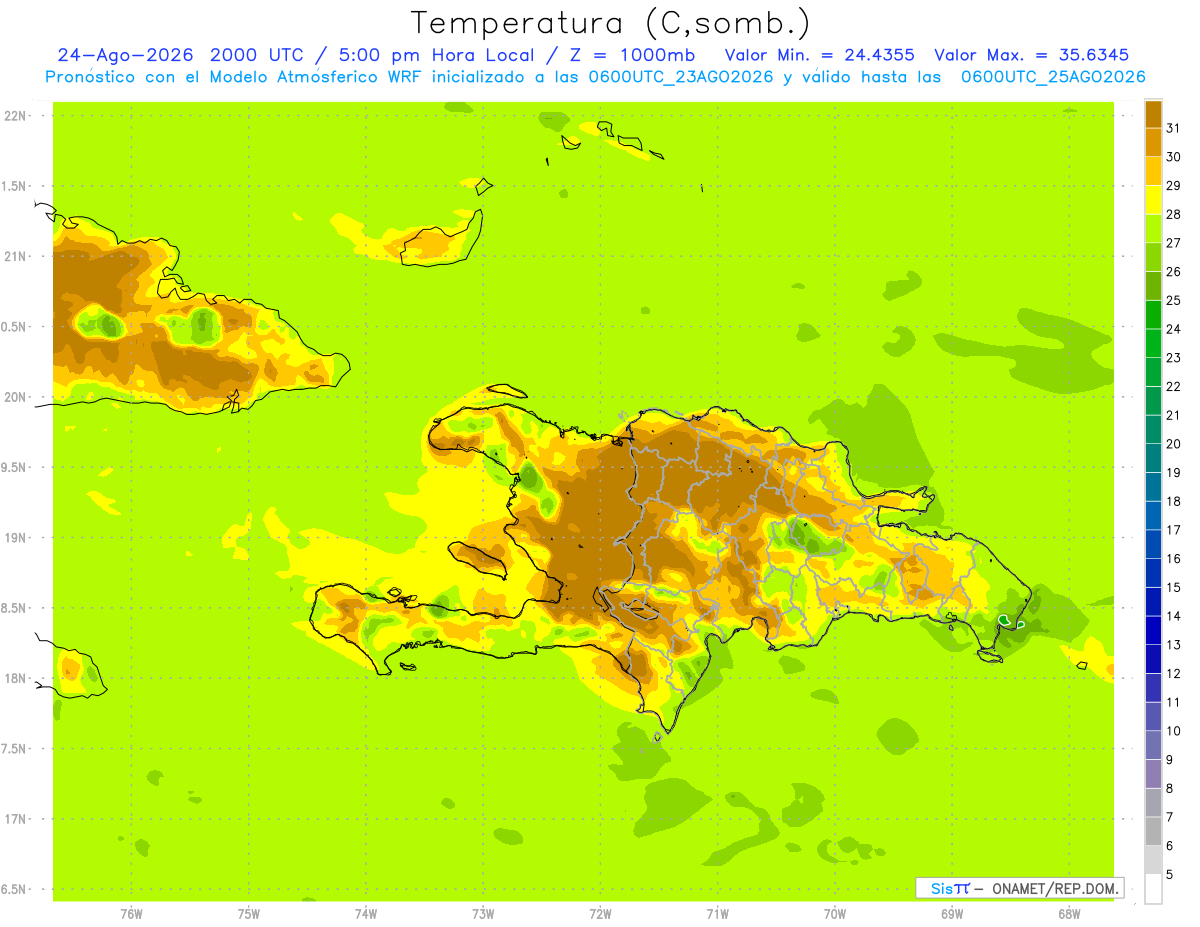This screenshot has width=1200, height=927.
Task: Click the "74W" longitude label
Action: pos(365,914)
